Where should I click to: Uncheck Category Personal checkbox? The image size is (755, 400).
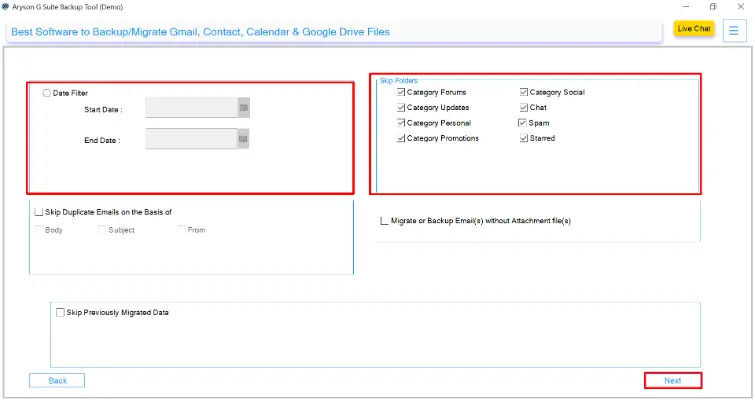pyautogui.click(x=401, y=123)
